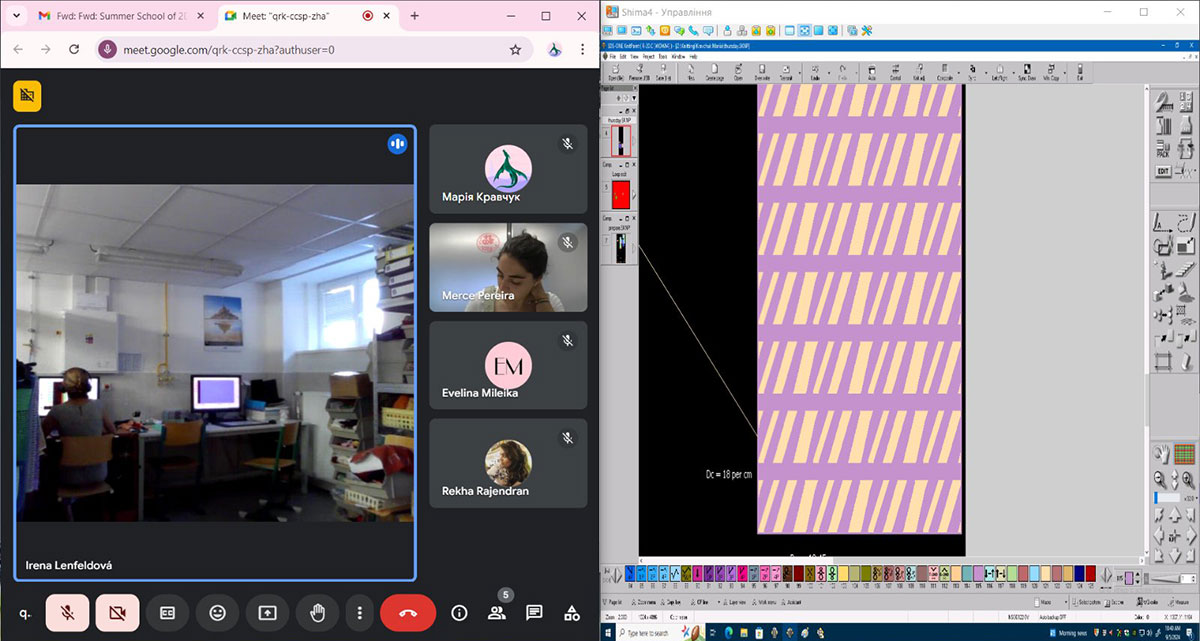Open meeting details info panel
Viewport: 1200px width, 641px height.
[459, 612]
